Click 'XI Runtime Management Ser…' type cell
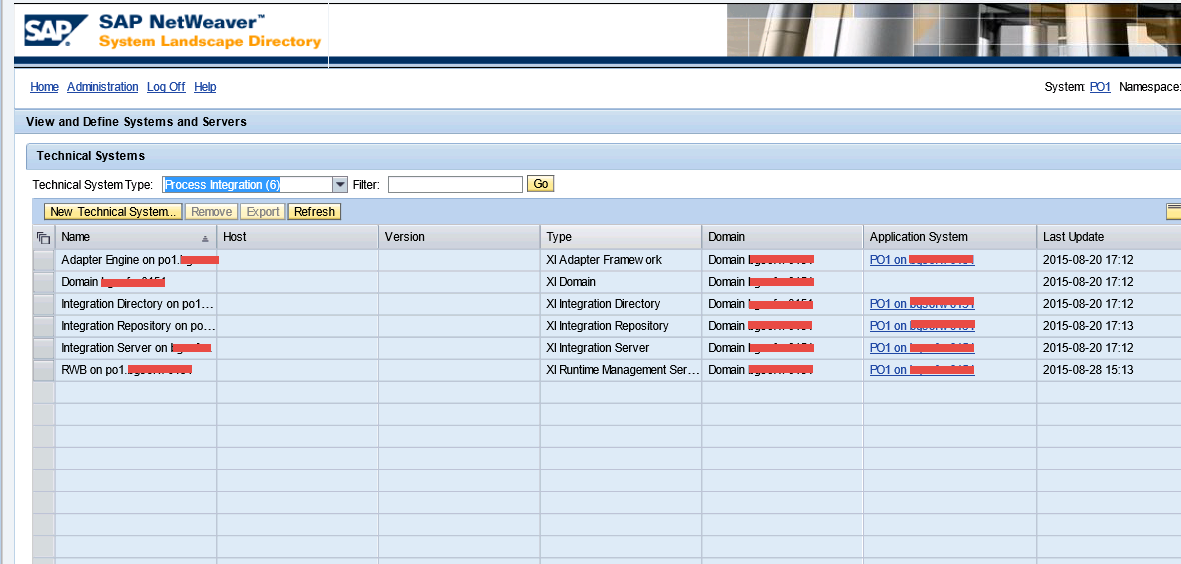This screenshot has height=564, width=1181. [621, 370]
